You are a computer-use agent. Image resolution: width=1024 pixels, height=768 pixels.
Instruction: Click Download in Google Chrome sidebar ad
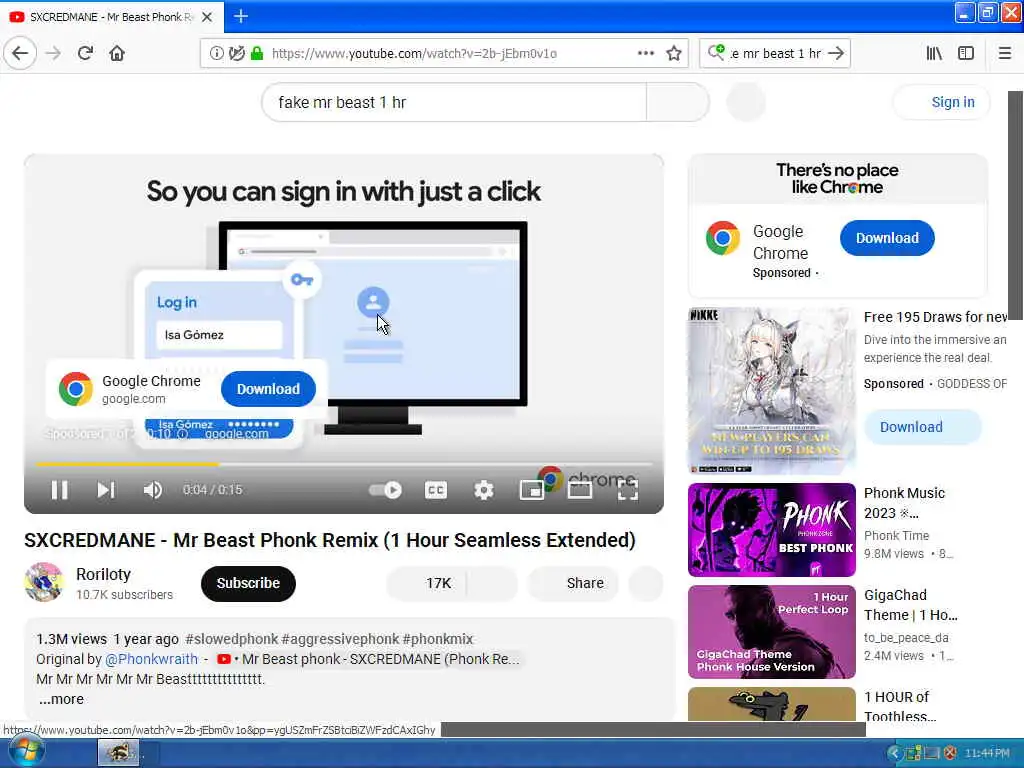point(887,238)
